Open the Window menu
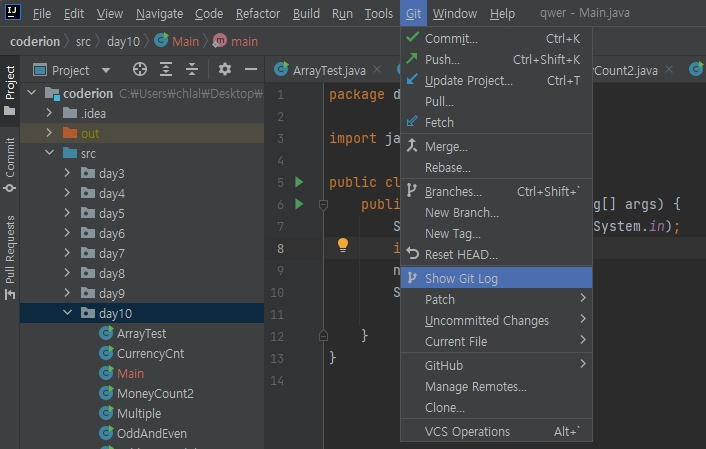Viewport: 706px width, 449px height. (455, 14)
